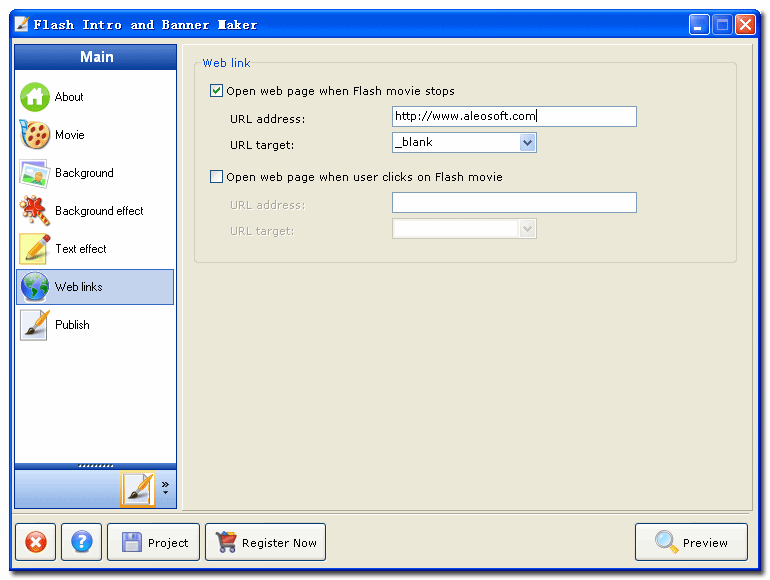Click the Publish paintbrush icon

[35, 325]
